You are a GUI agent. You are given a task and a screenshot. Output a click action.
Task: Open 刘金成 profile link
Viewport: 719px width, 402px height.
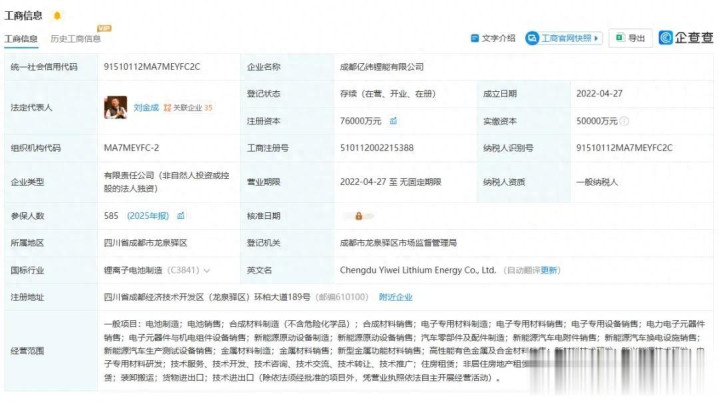tap(146, 108)
